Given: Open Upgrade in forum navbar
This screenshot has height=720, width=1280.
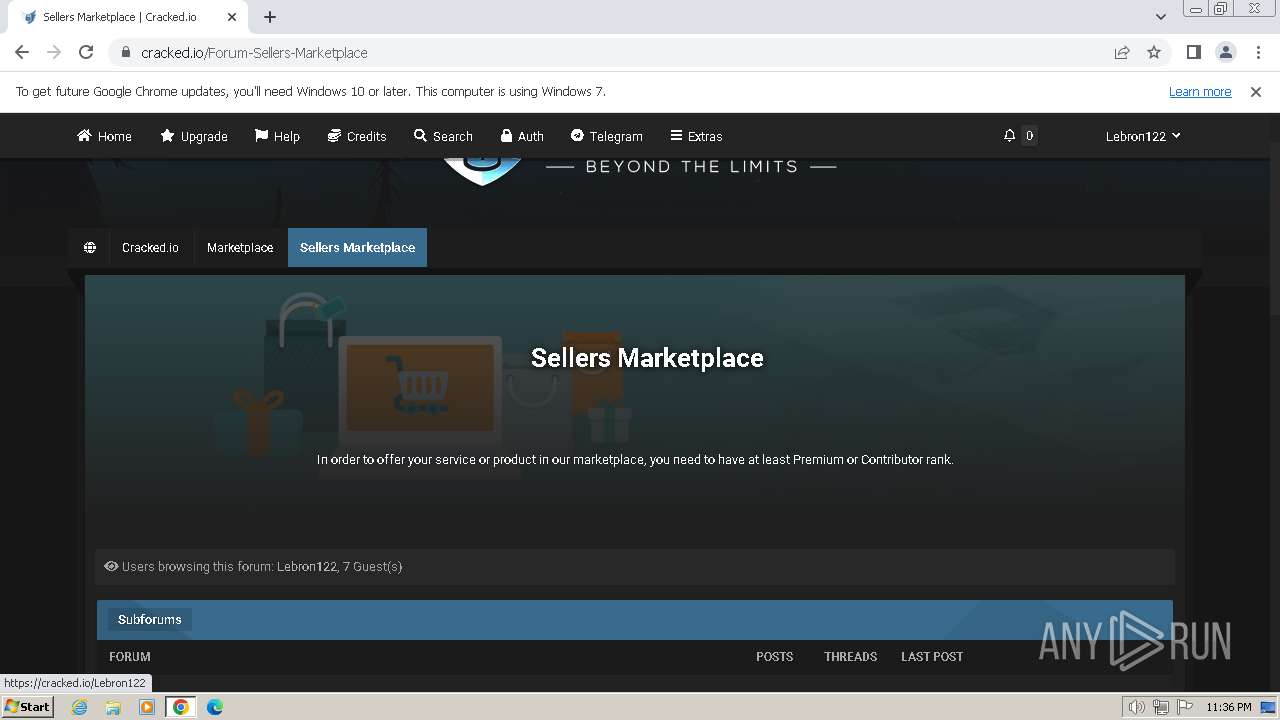Looking at the screenshot, I should click(194, 136).
